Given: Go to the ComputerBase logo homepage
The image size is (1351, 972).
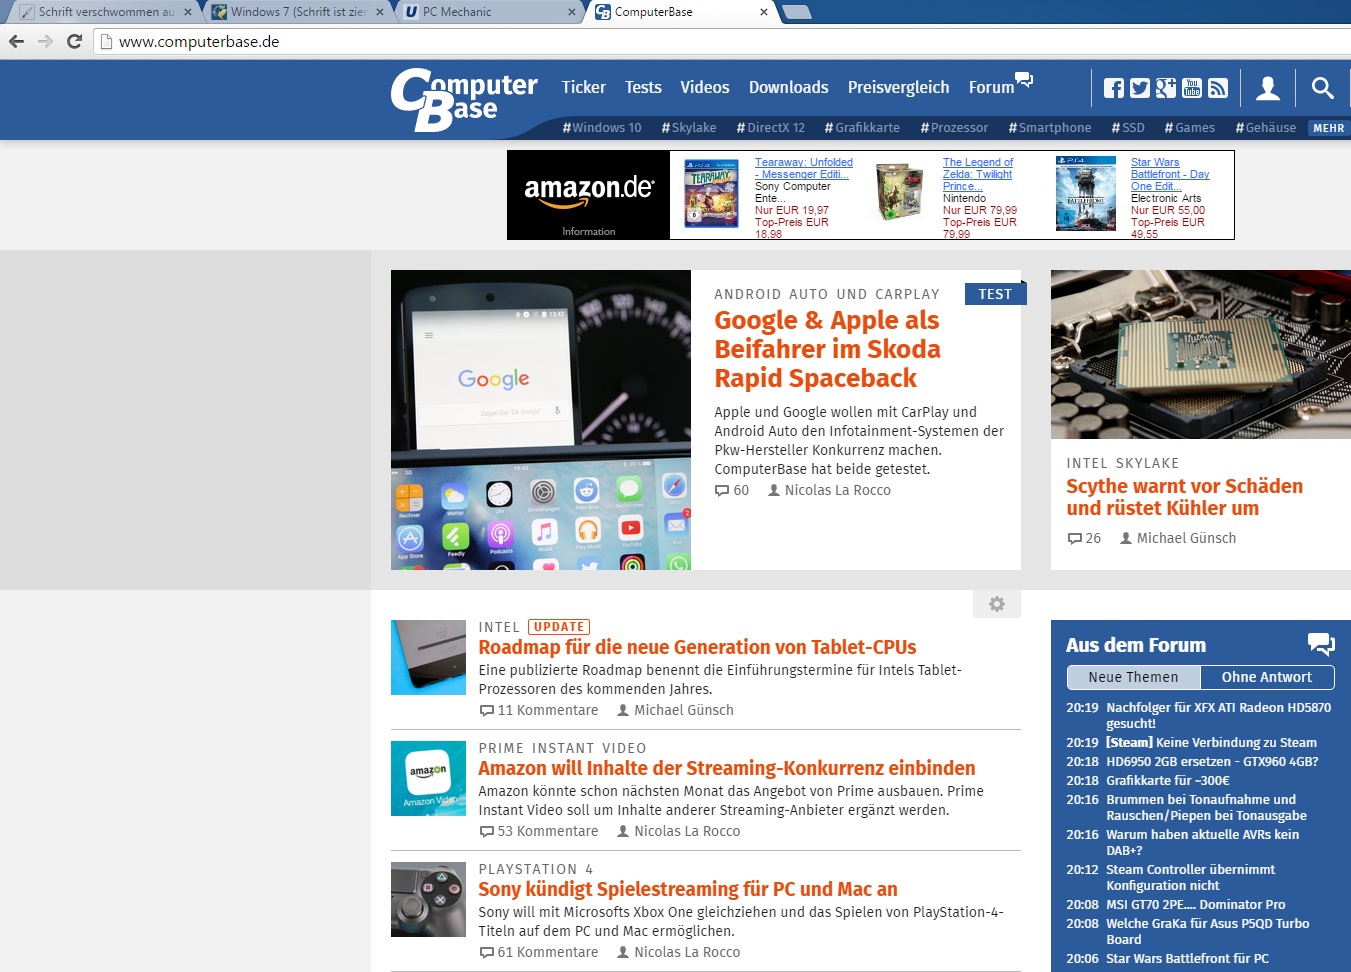Looking at the screenshot, I should coord(464,99).
